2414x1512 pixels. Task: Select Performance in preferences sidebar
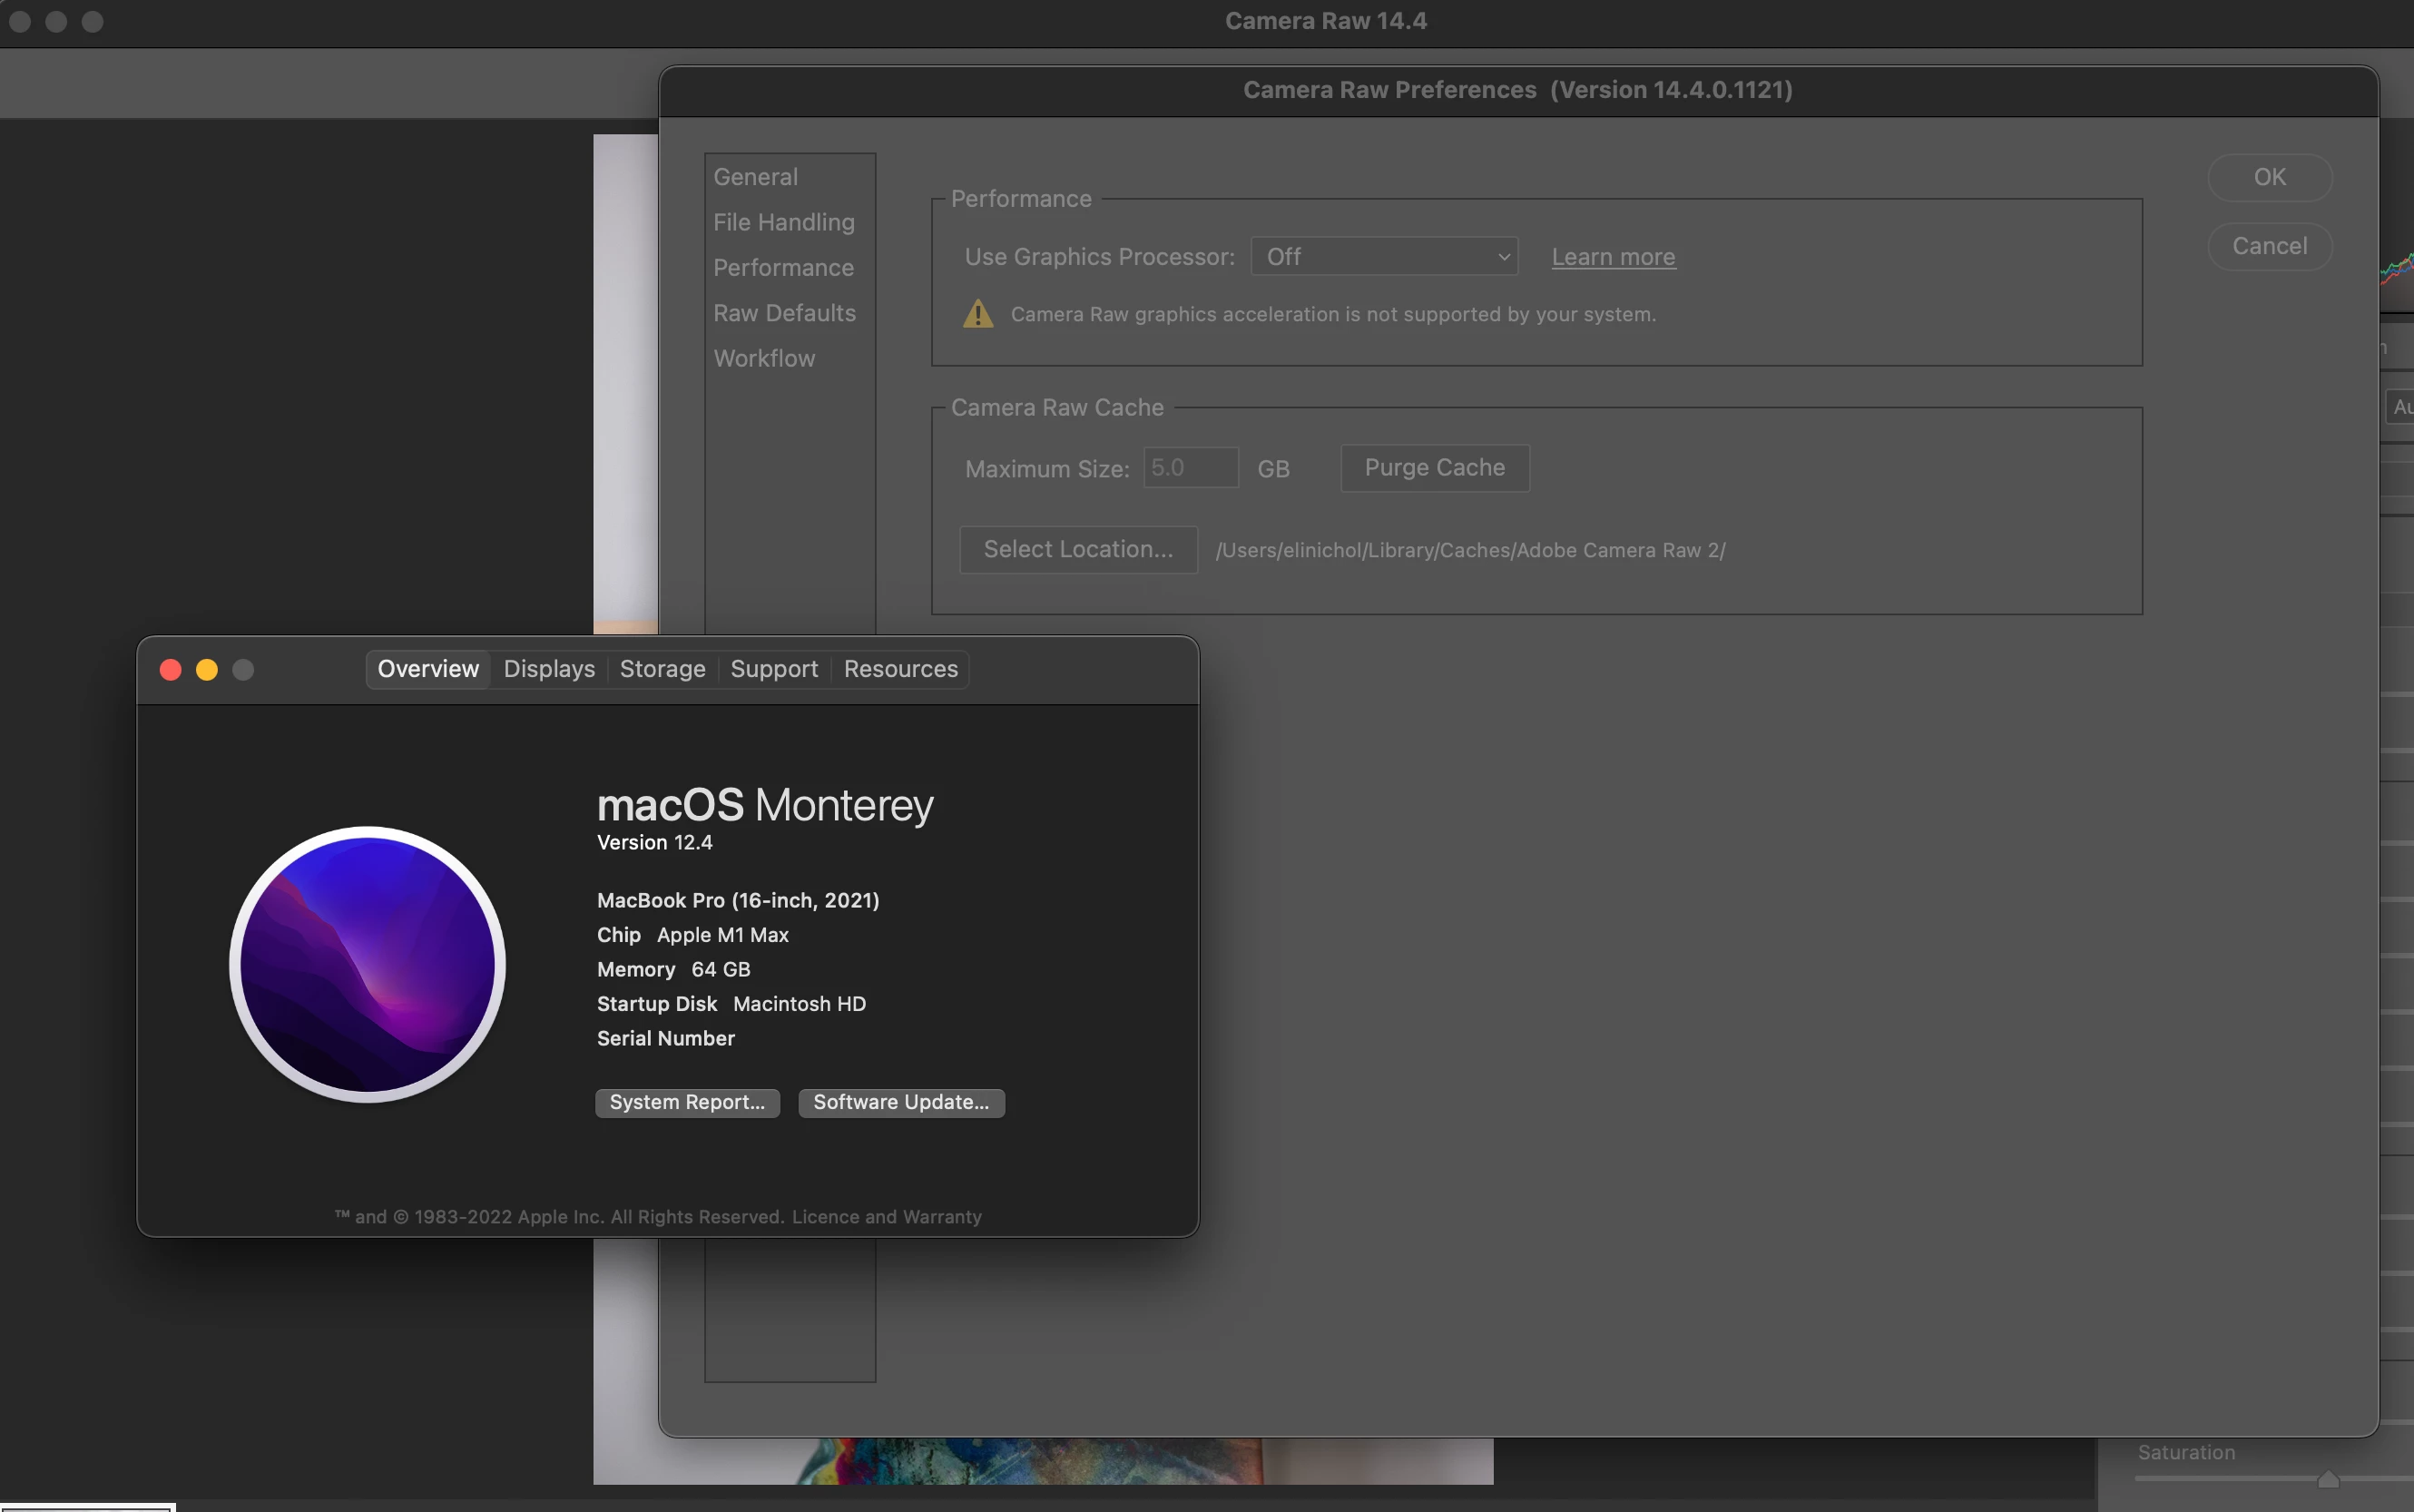pyautogui.click(x=783, y=268)
